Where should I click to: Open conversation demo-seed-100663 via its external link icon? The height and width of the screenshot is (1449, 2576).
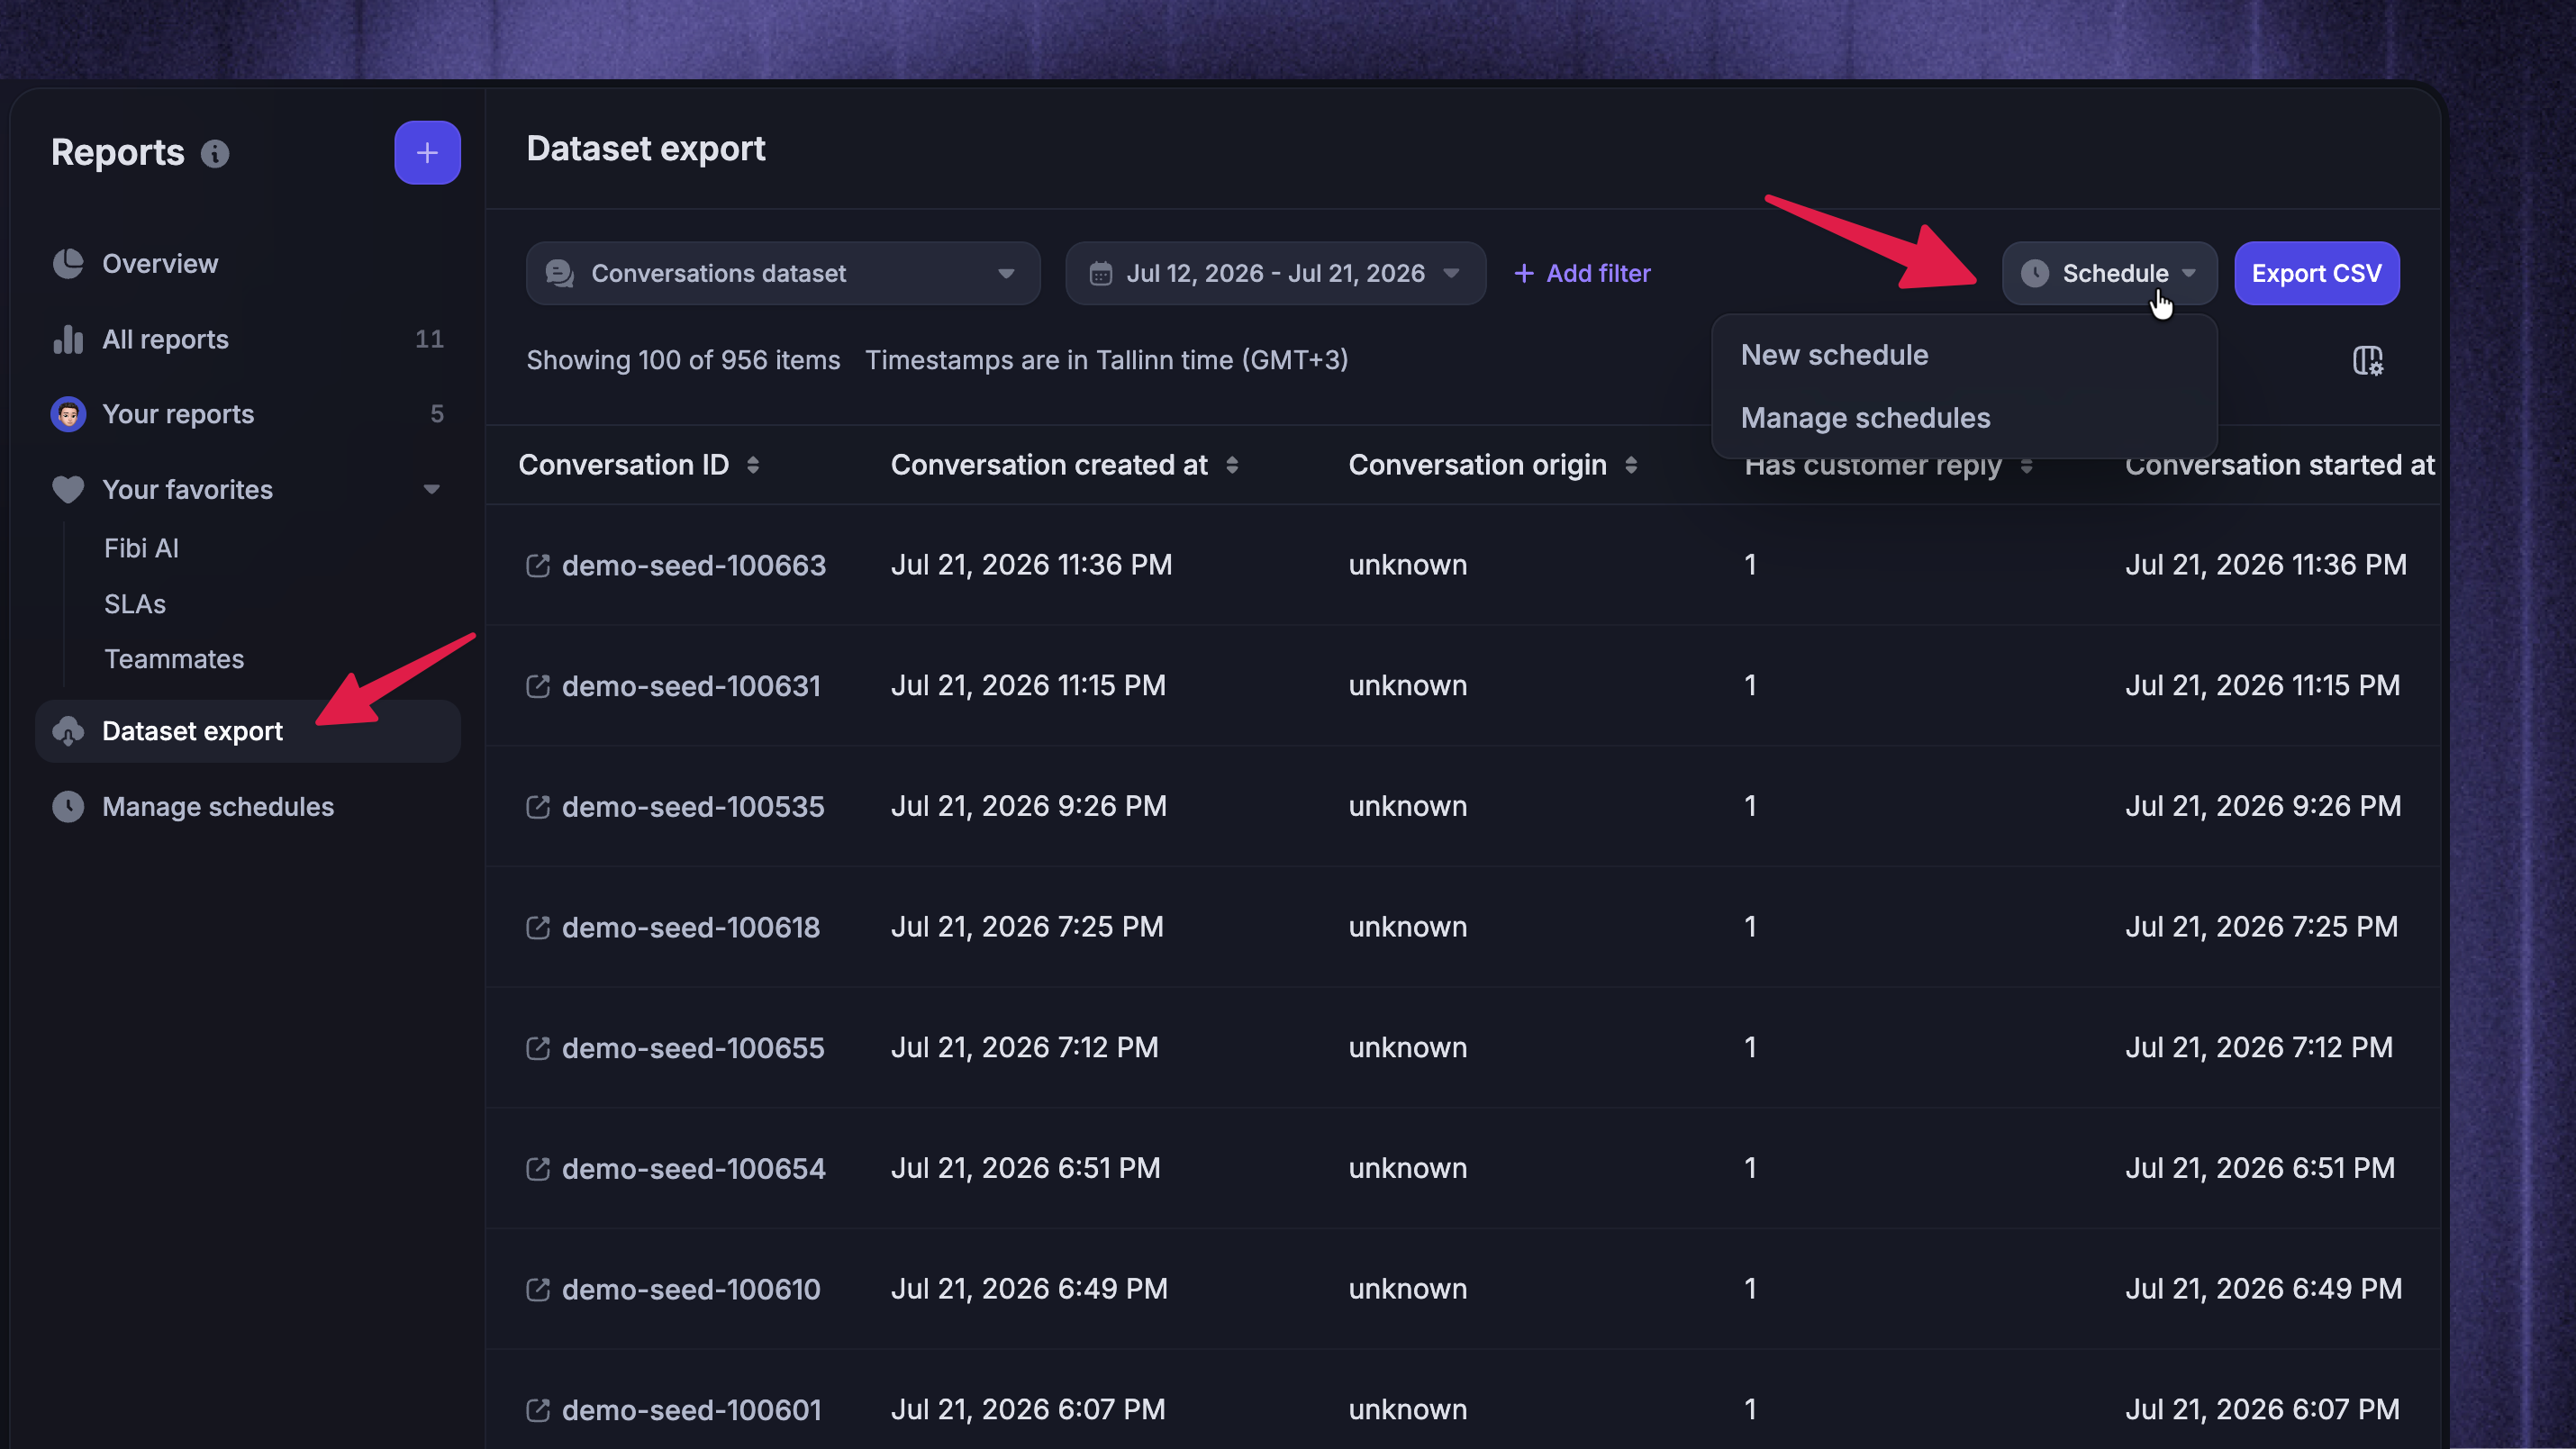tap(538, 566)
